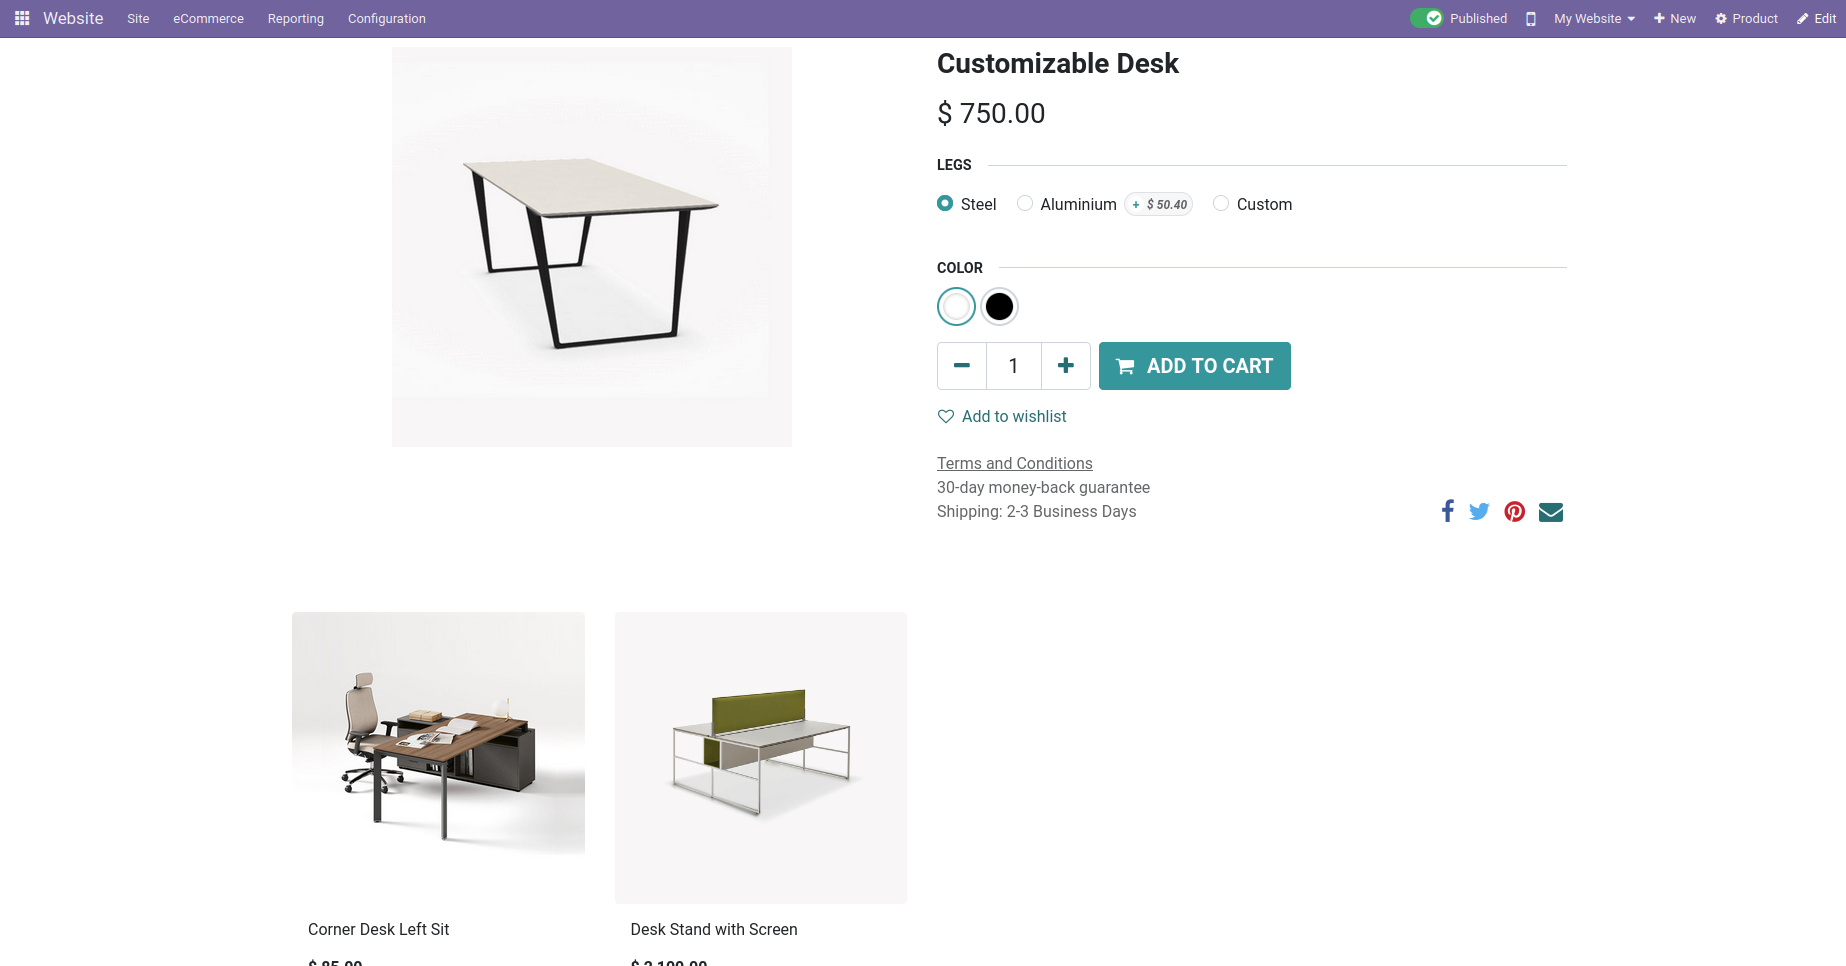Open the eCommerce menu
The width and height of the screenshot is (1846, 966).
coord(208,19)
